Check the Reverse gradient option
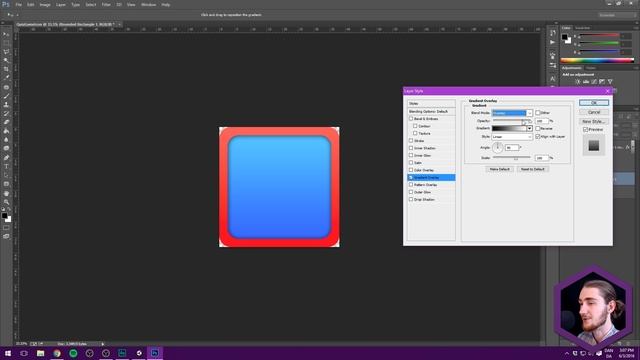This screenshot has height=360, width=640. pos(538,129)
